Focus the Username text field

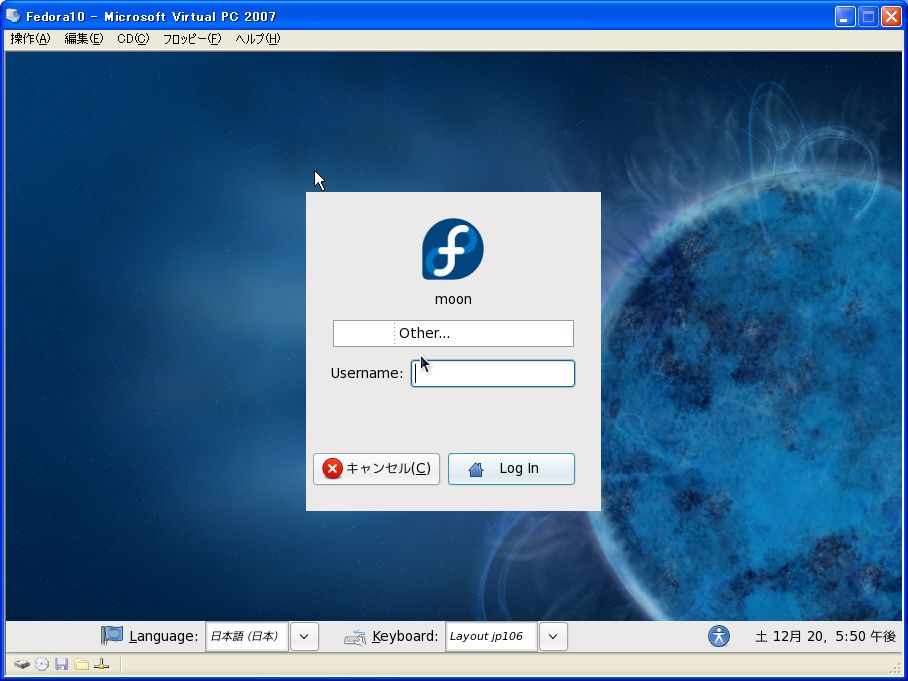493,374
